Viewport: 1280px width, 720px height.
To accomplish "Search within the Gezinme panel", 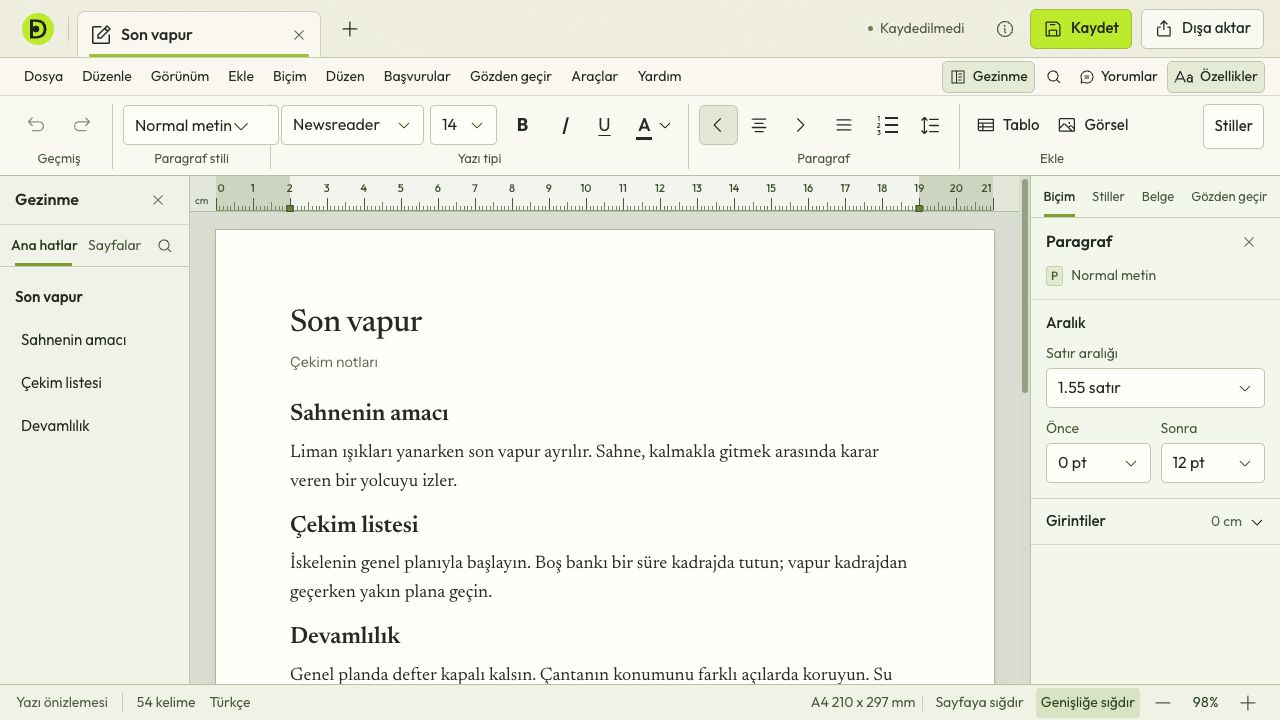I will (x=165, y=246).
